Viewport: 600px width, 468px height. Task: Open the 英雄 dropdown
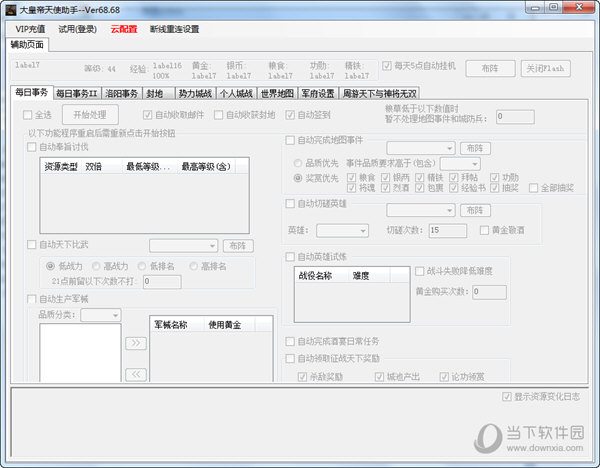point(342,231)
